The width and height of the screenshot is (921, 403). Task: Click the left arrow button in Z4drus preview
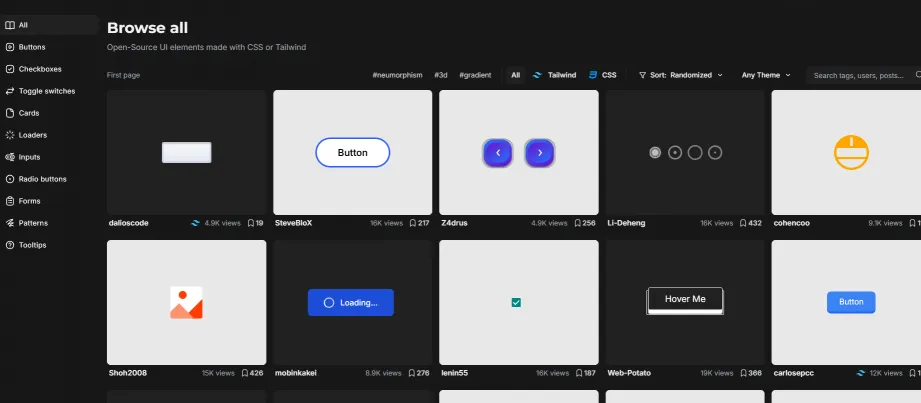click(498, 153)
